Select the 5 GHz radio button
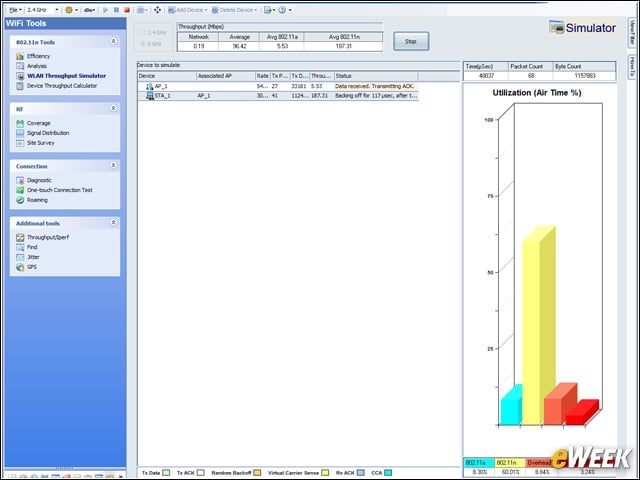 (143, 44)
